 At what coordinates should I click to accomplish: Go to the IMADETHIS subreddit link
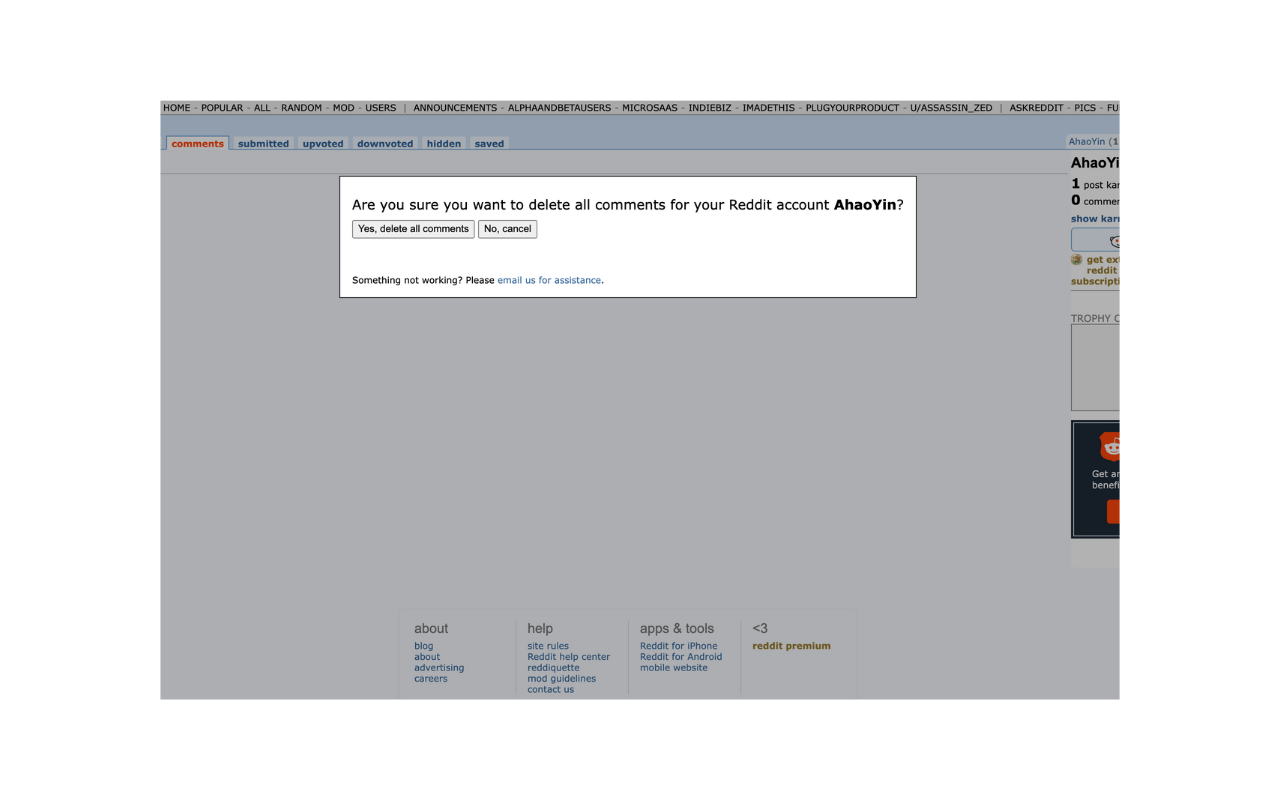pyautogui.click(x=769, y=108)
